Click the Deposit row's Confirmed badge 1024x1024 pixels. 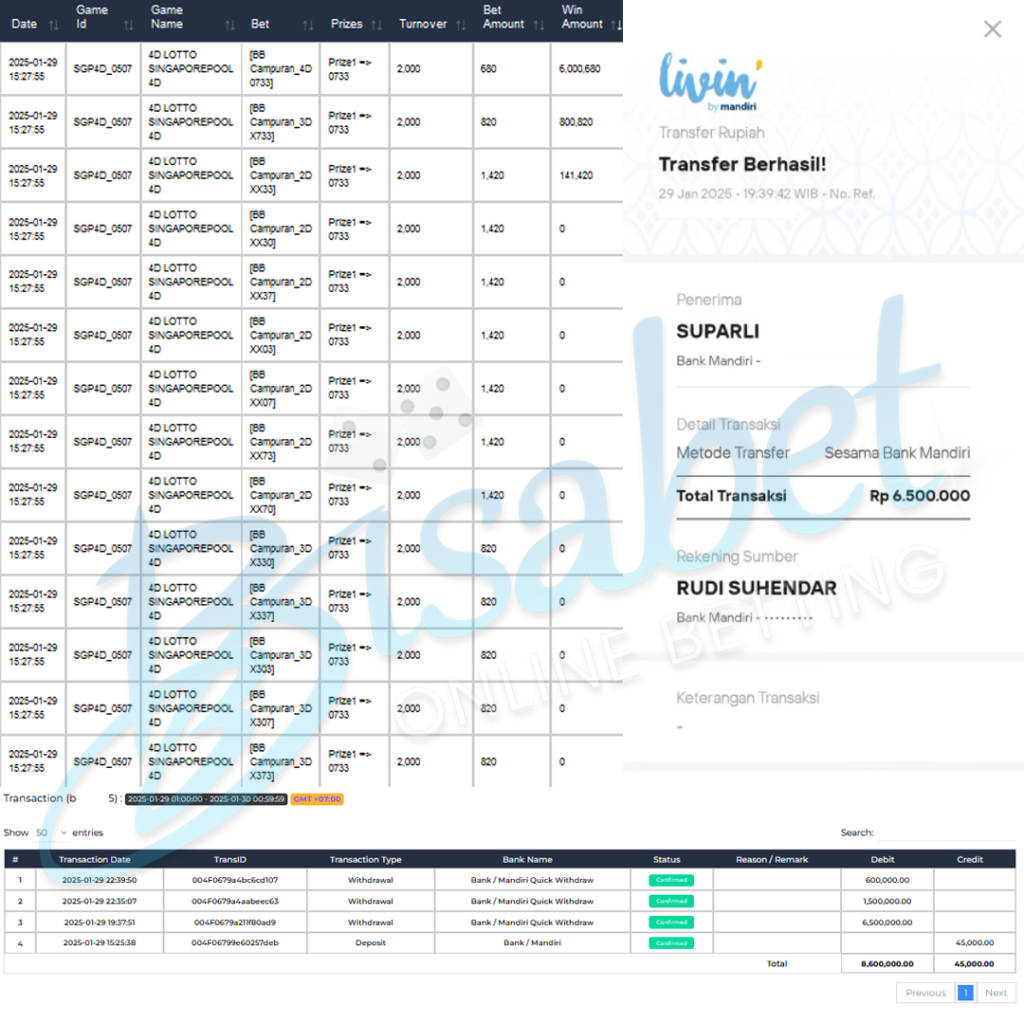(671, 943)
